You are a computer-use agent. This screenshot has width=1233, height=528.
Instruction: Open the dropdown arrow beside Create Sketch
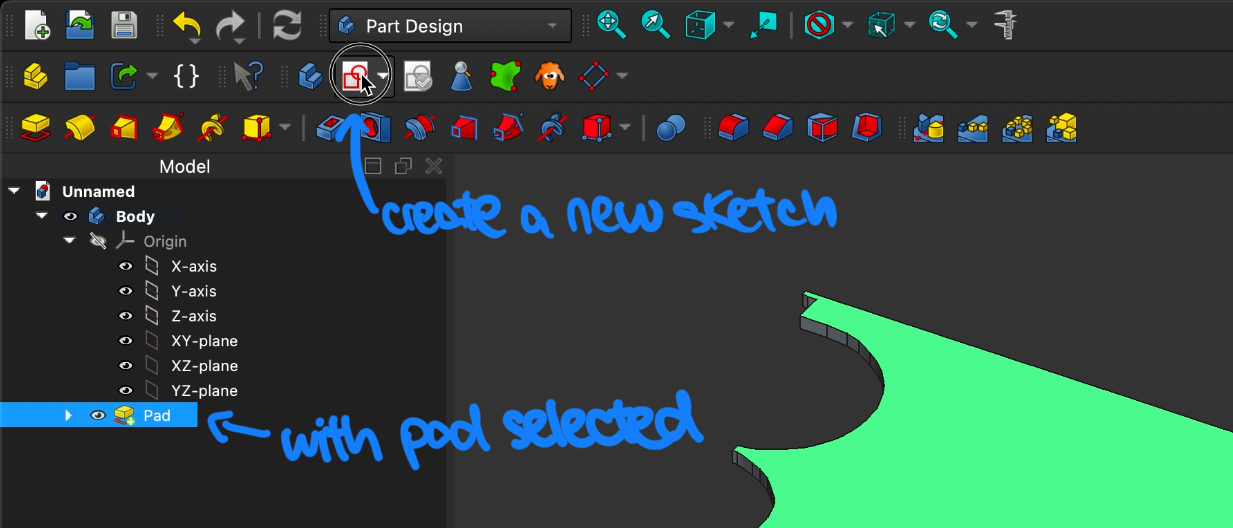pos(383,77)
